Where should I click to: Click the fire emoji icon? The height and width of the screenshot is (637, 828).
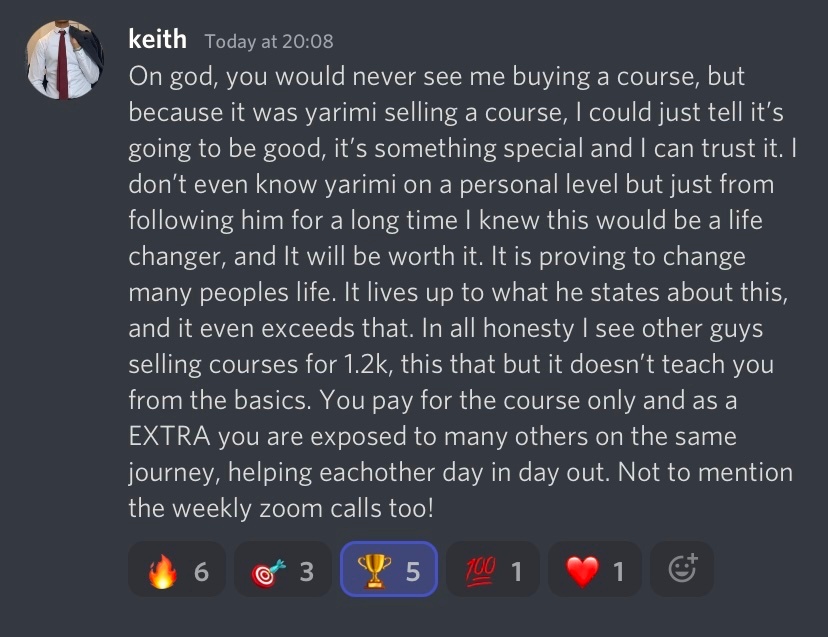point(161,571)
